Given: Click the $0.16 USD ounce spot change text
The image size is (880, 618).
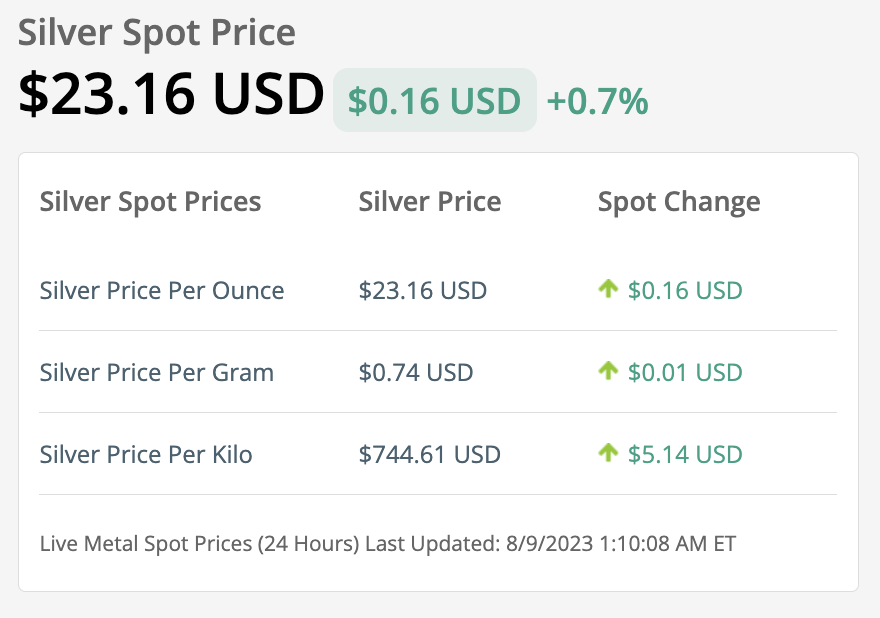Looking at the screenshot, I should coord(685,291).
